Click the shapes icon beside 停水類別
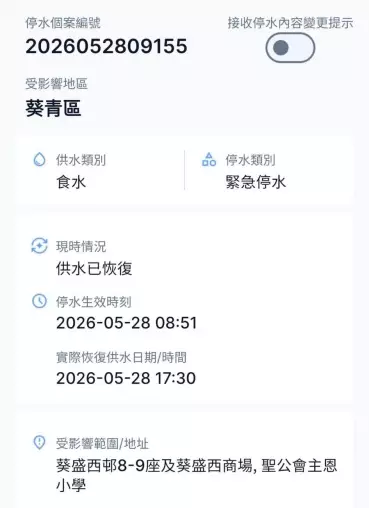This screenshot has height=508, width=369. [209, 159]
